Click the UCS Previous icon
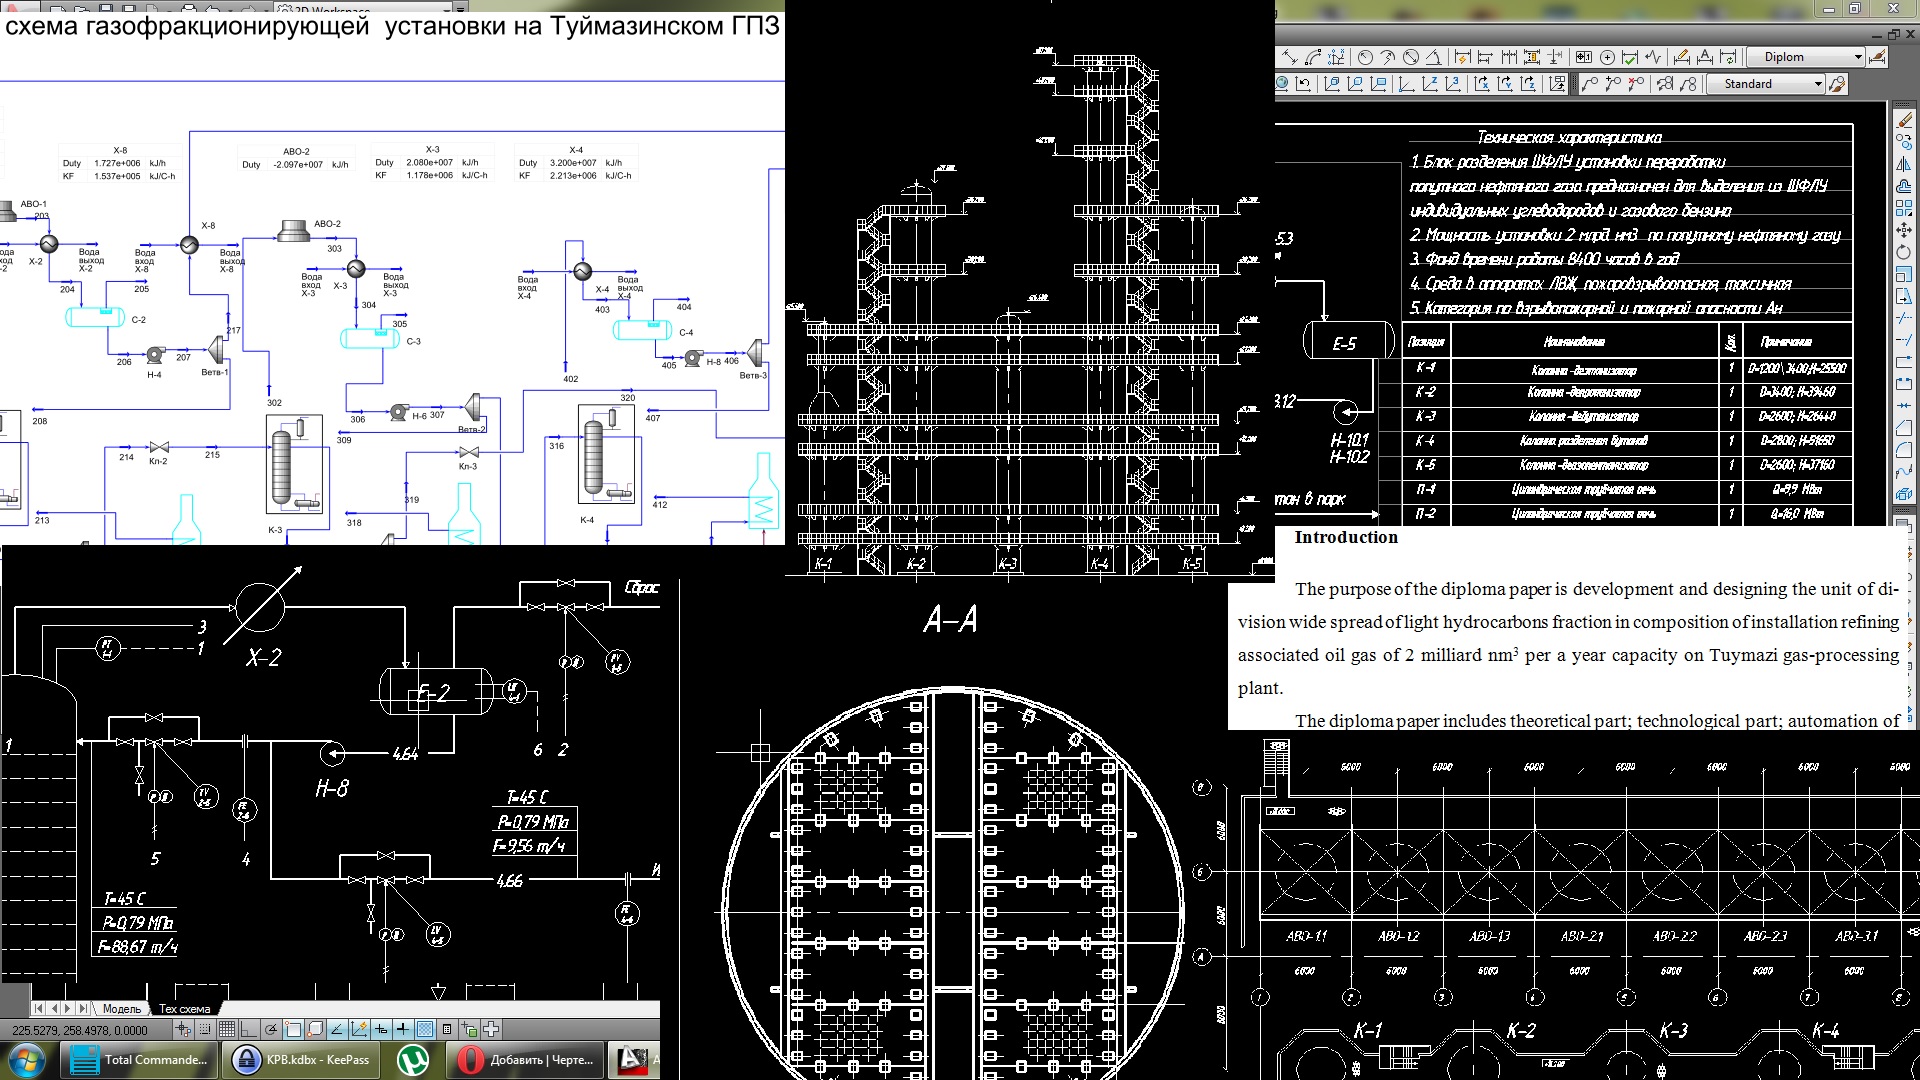1920x1080 pixels. click(x=1304, y=84)
